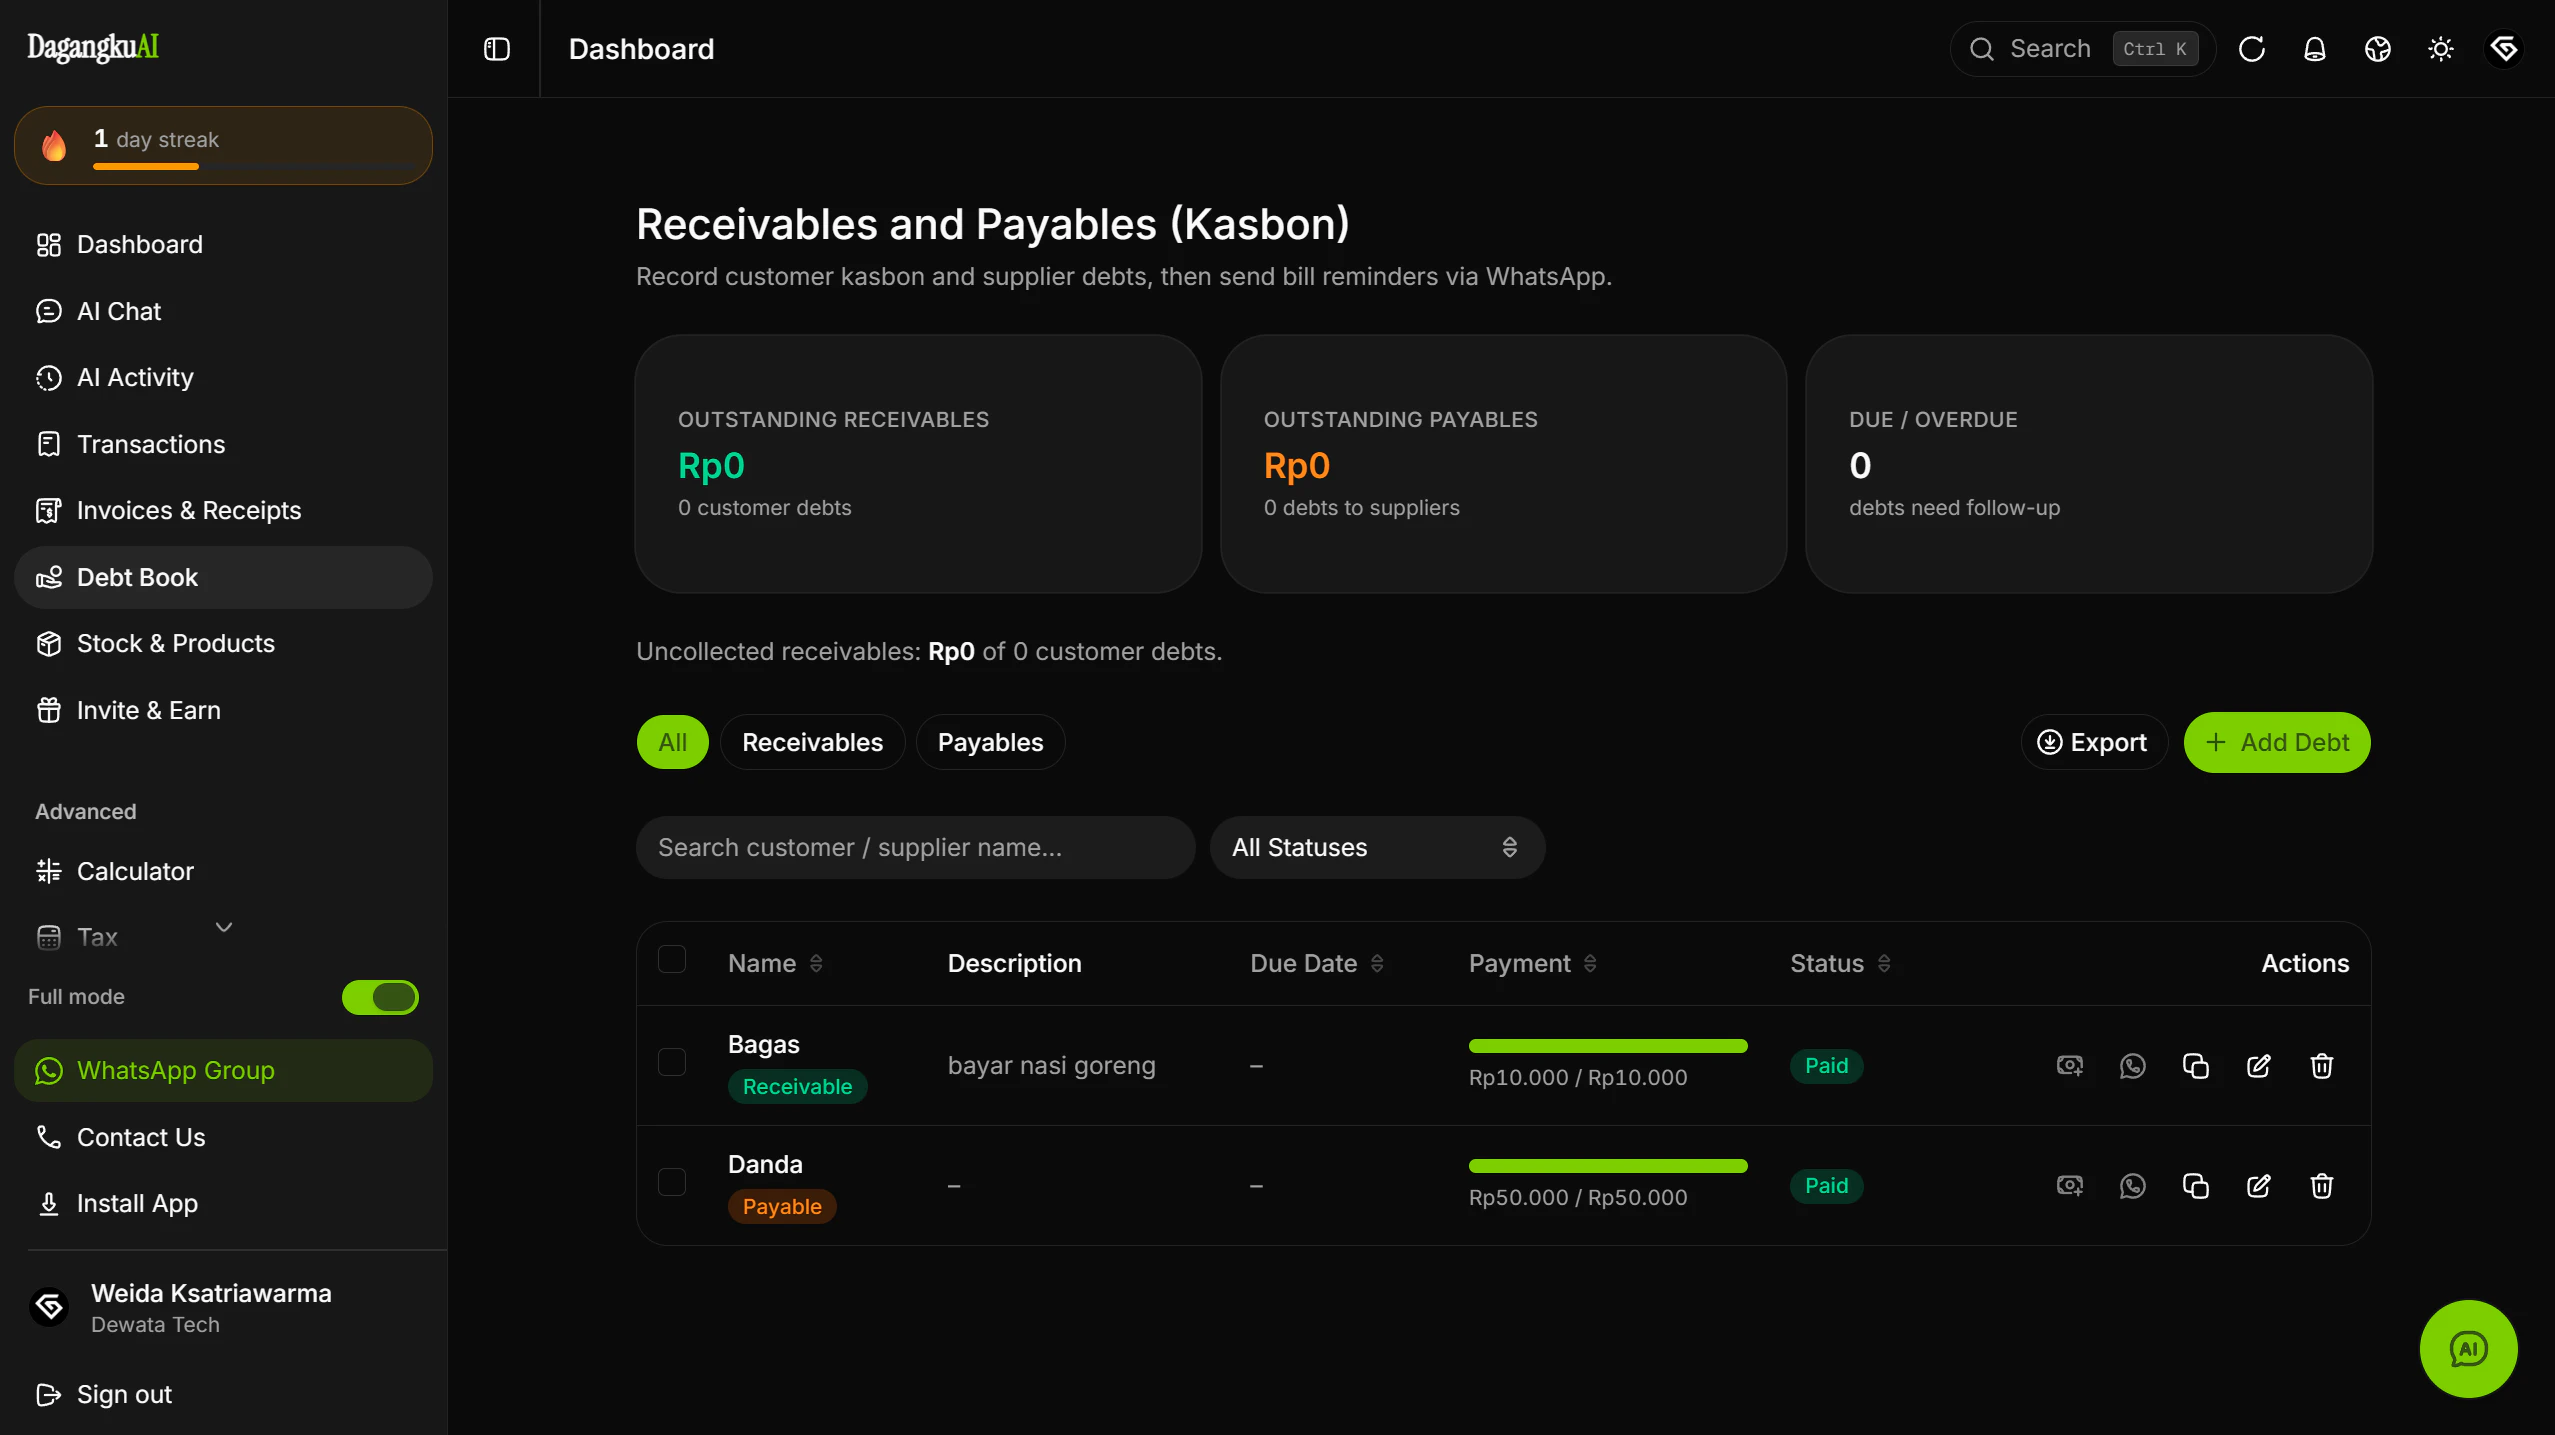Switch light mode with sun icon
The height and width of the screenshot is (1435, 2555).
(2440, 49)
